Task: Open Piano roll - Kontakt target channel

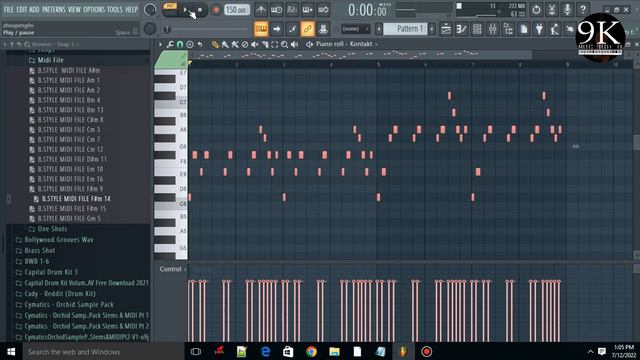Action: 344,44
